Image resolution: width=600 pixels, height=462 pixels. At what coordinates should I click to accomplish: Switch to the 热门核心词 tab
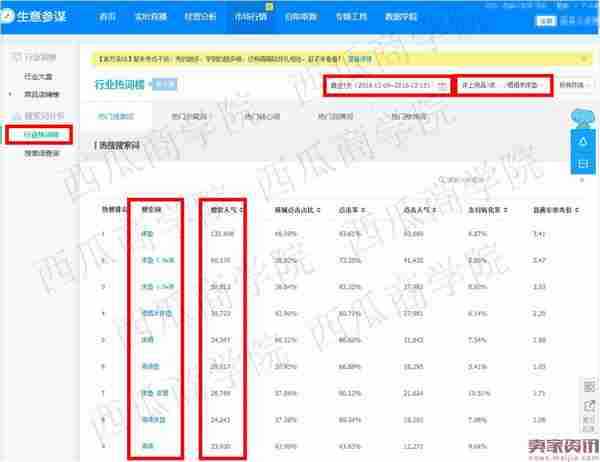click(x=262, y=116)
